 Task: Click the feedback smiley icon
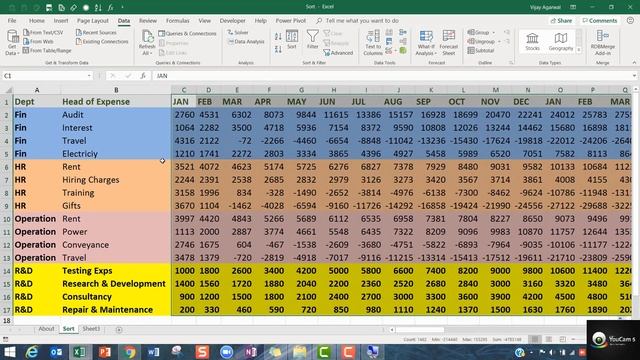coord(630,20)
